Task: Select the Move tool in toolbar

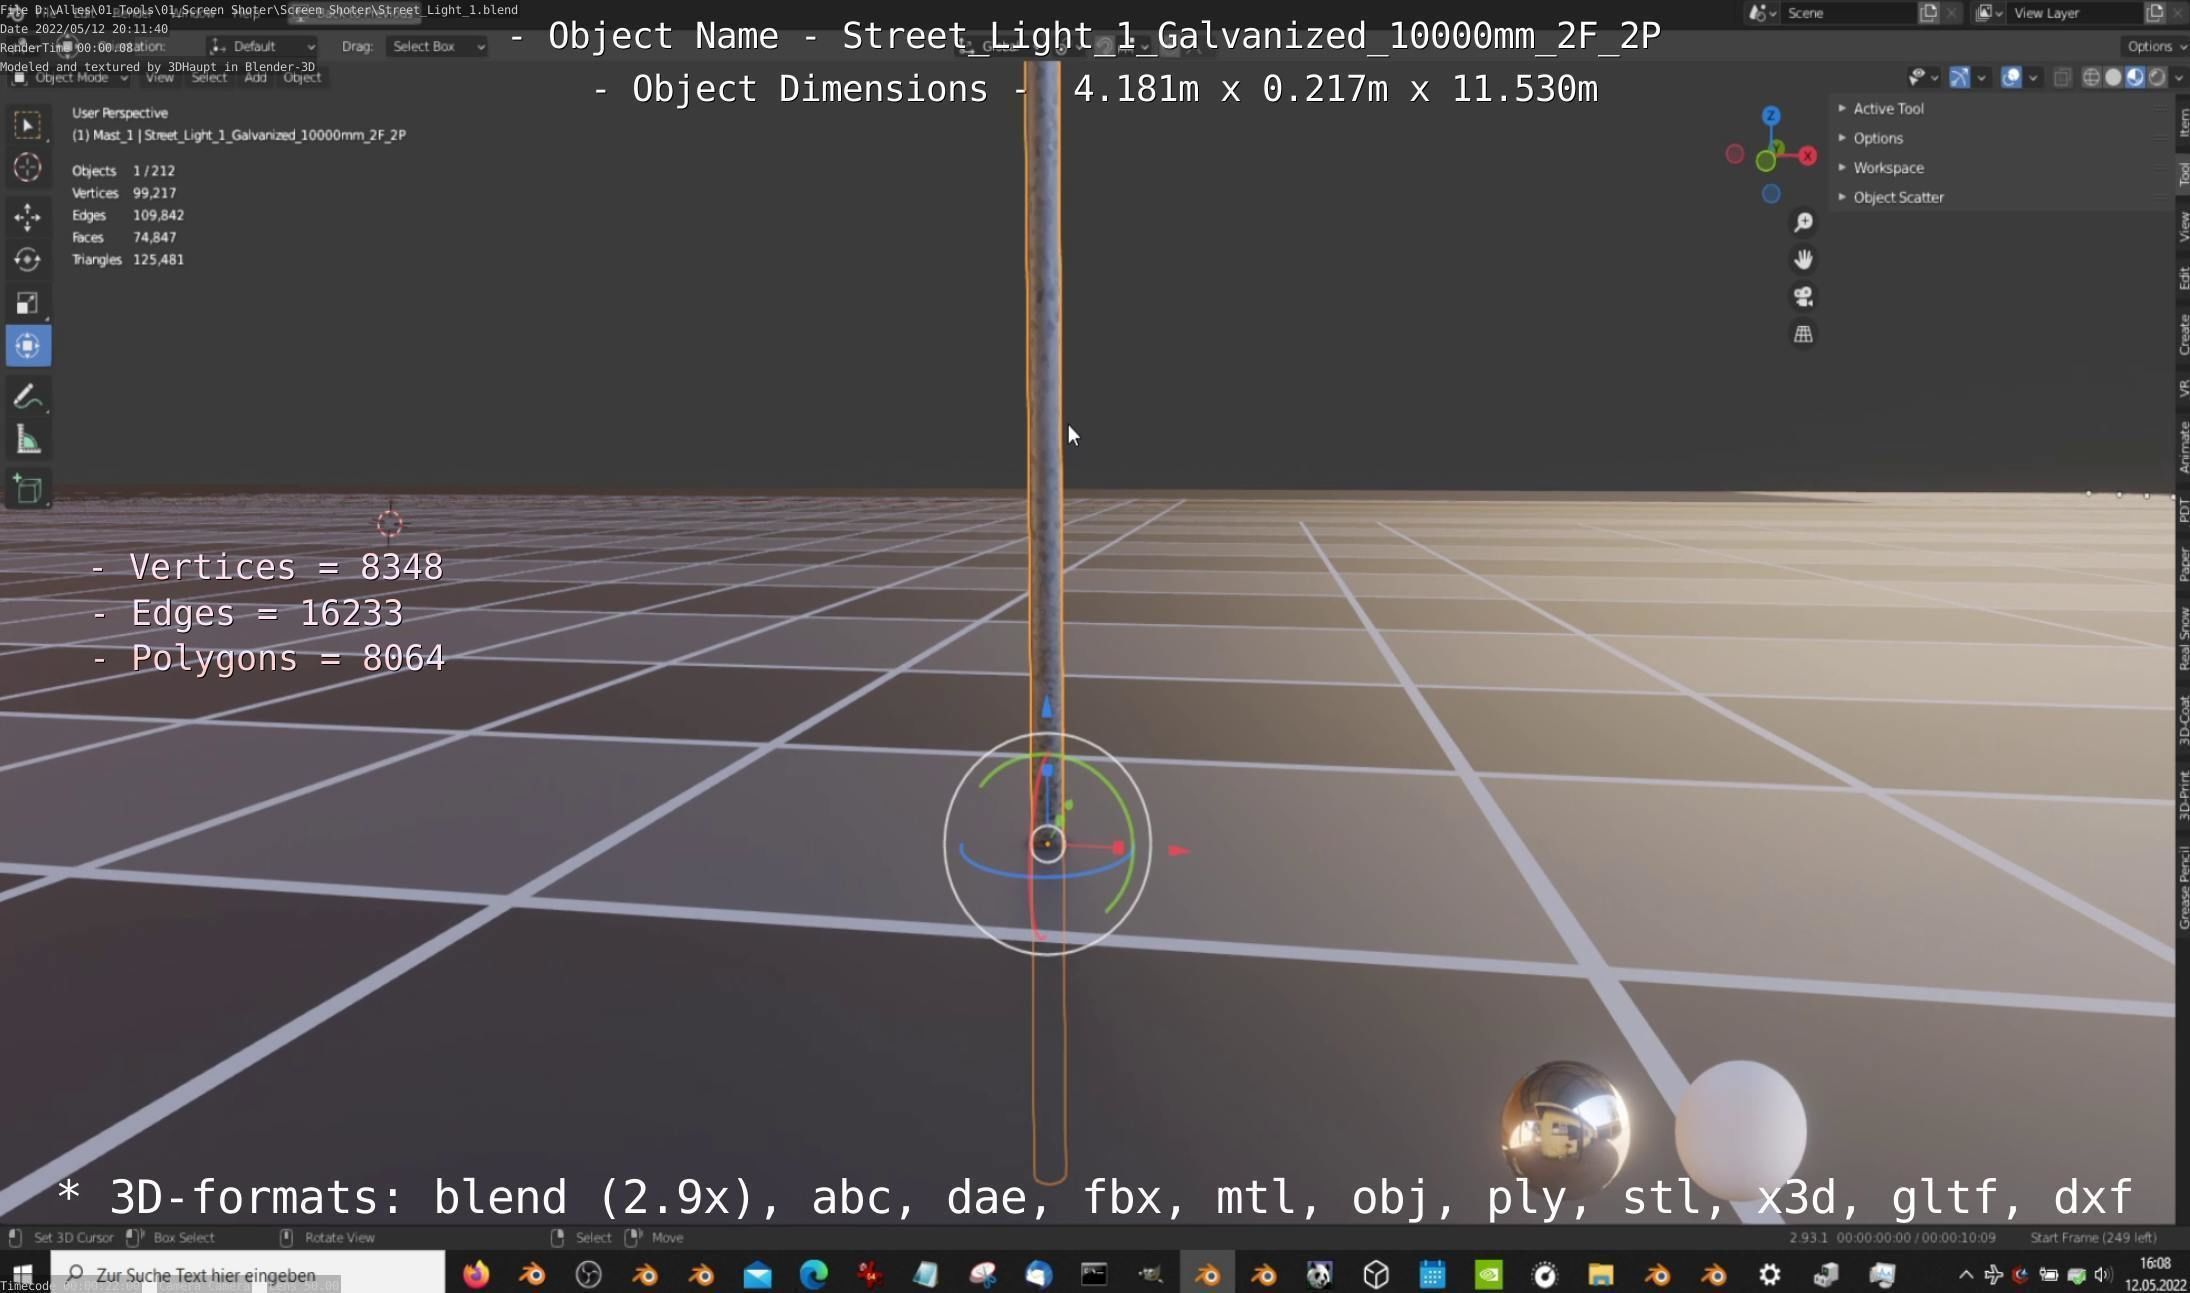Action: (27, 216)
